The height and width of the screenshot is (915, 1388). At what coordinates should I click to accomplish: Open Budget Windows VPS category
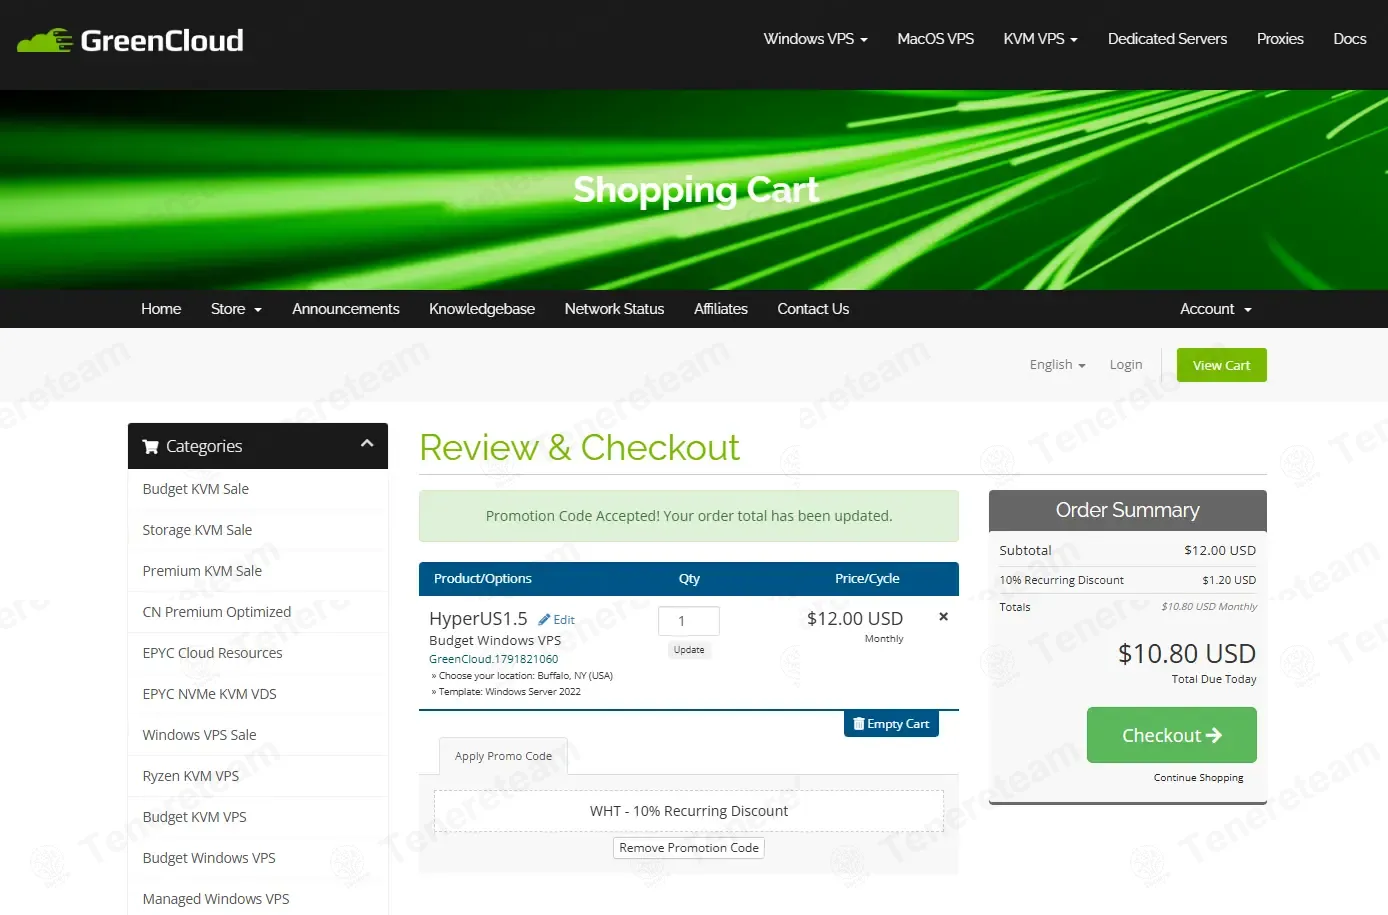[x=258, y=858]
